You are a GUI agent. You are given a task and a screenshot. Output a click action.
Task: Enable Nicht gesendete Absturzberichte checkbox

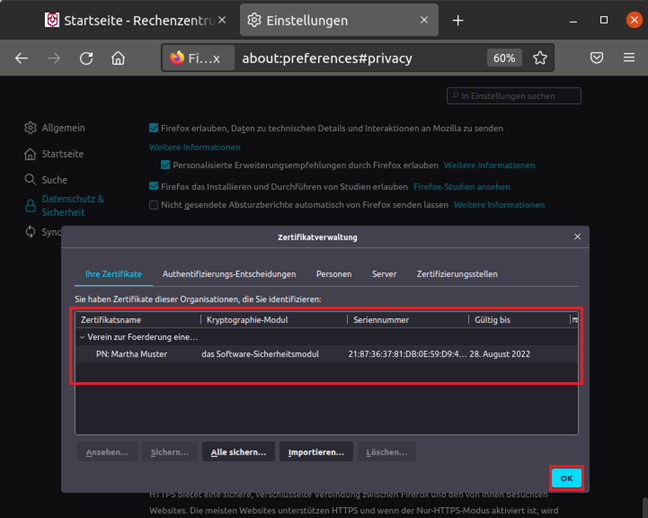click(153, 205)
